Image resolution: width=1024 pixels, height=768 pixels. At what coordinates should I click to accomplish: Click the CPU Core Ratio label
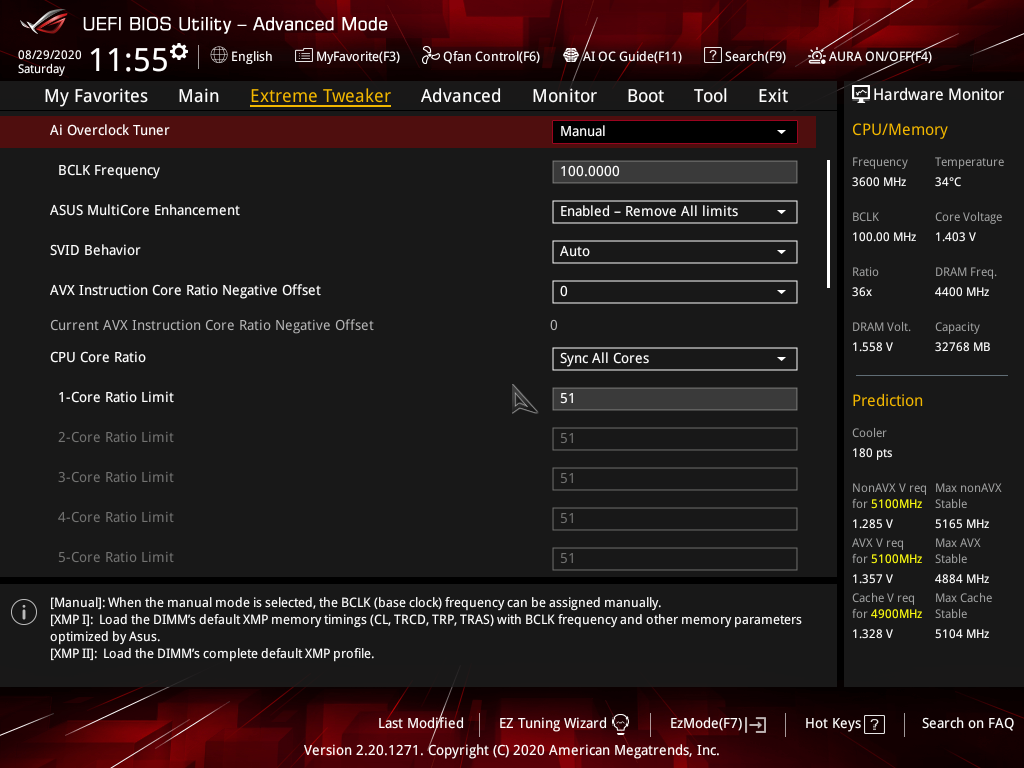(98, 357)
